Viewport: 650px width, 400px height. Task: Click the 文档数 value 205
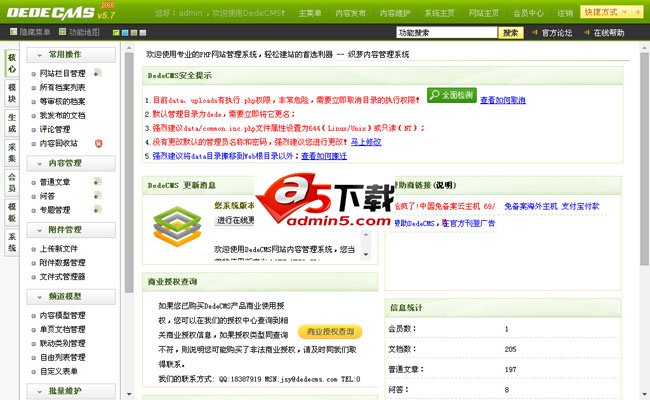[510, 349]
